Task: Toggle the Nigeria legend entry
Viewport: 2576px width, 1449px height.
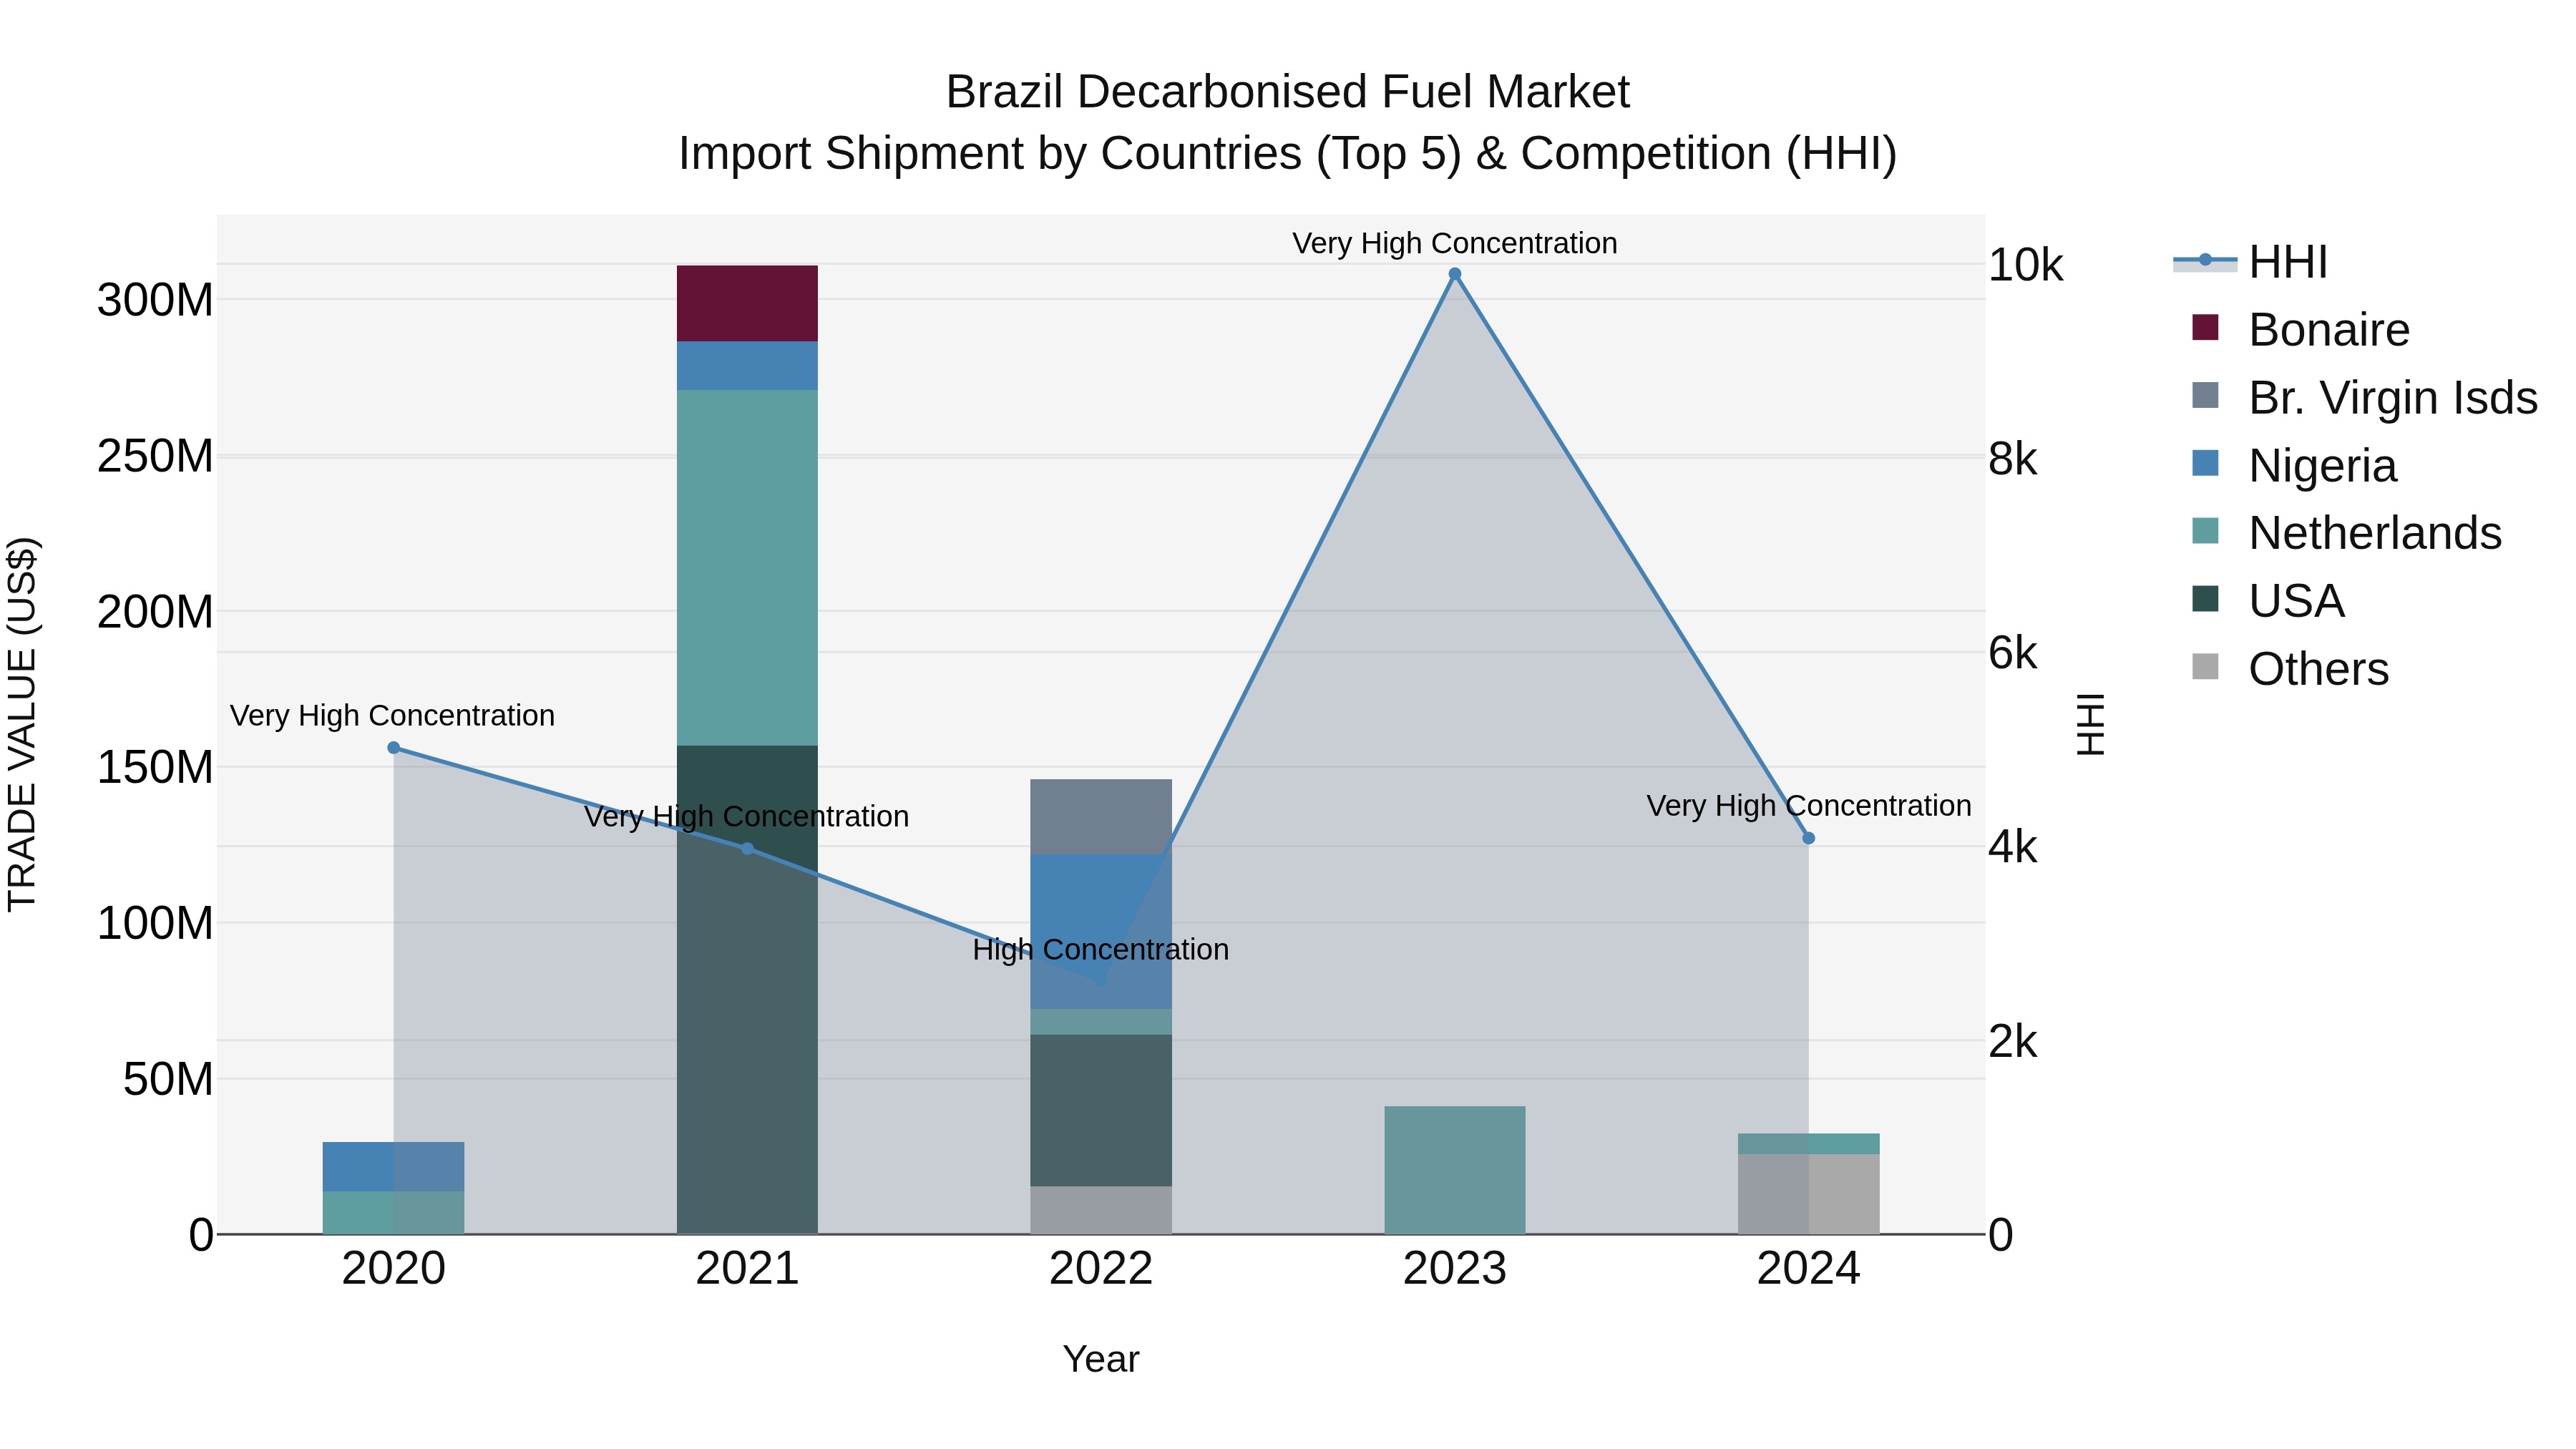Action: point(2294,466)
